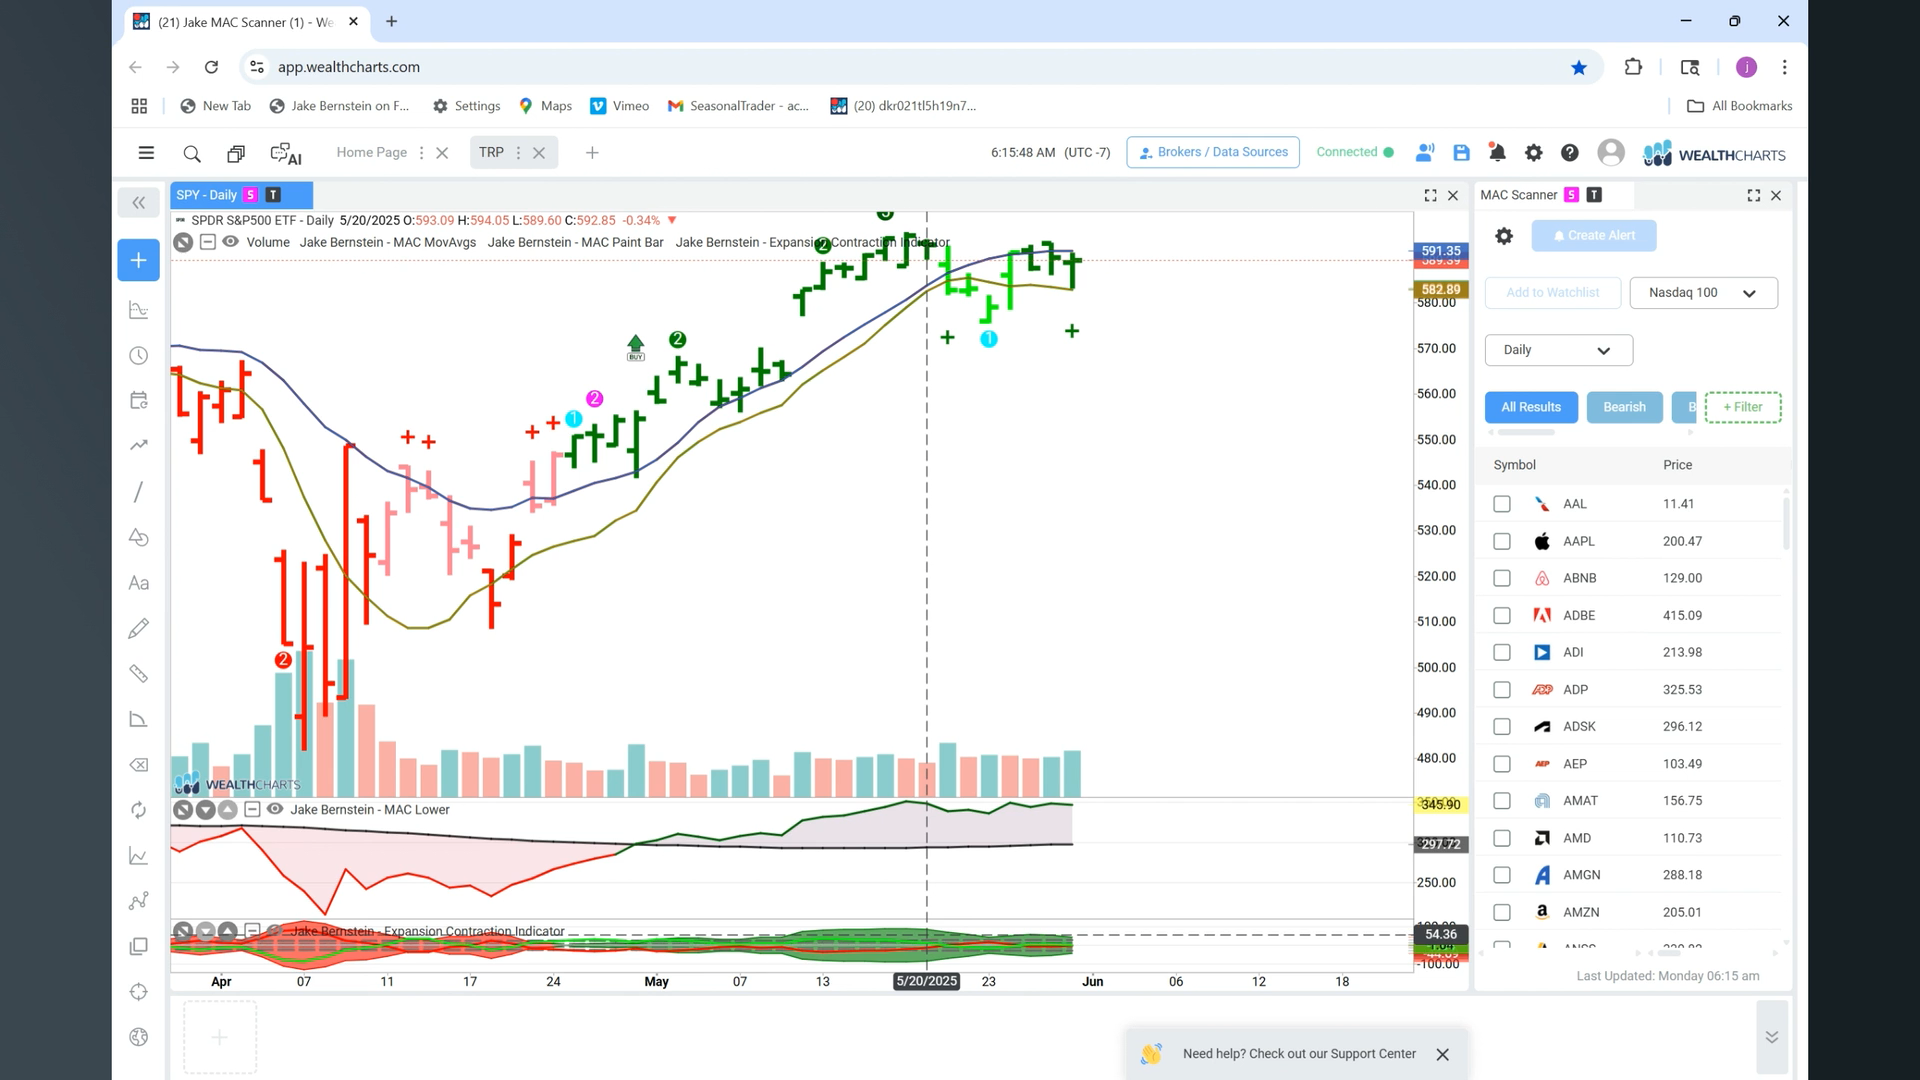
Task: Click the duplicate windows icon
Action: point(236,153)
